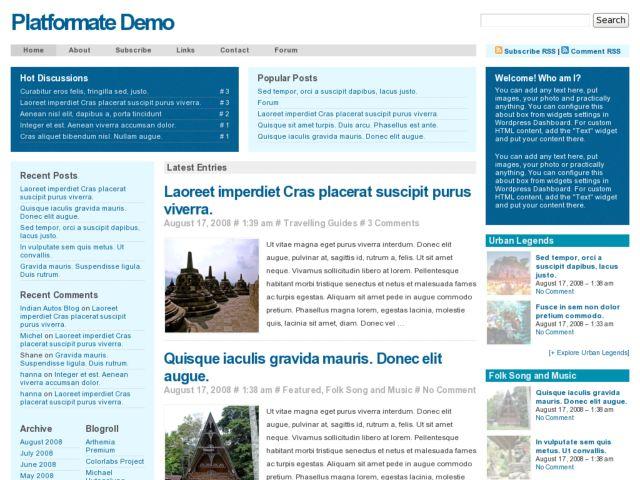Open the May 2008 archive
This screenshot has width=640, height=480.
37,476
